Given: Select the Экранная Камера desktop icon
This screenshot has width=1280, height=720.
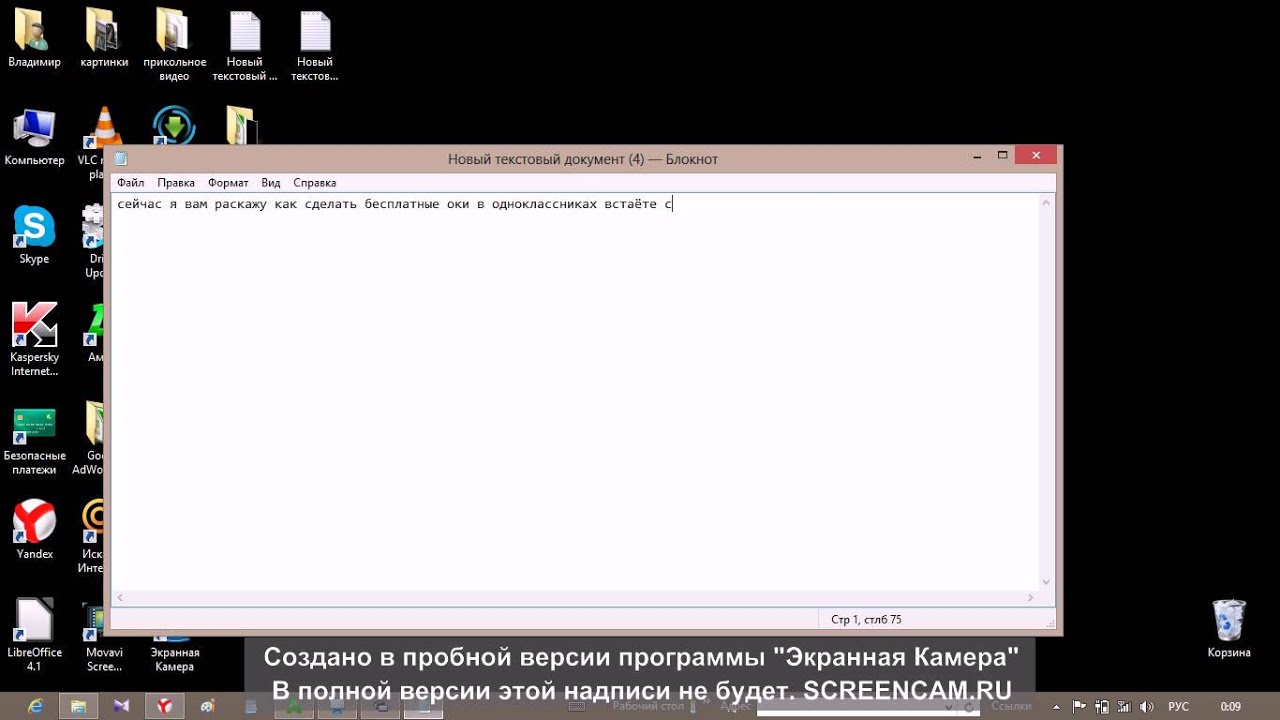Looking at the screenshot, I should (174, 655).
